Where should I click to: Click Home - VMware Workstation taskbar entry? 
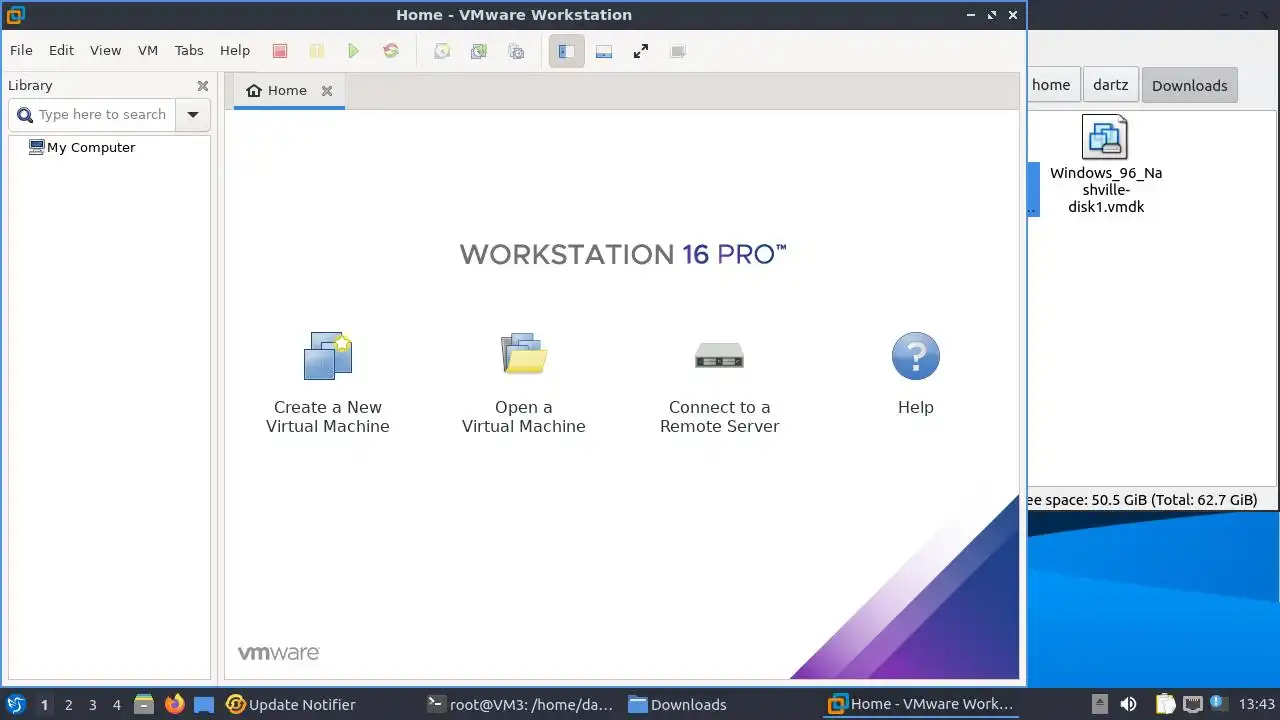tap(922, 704)
